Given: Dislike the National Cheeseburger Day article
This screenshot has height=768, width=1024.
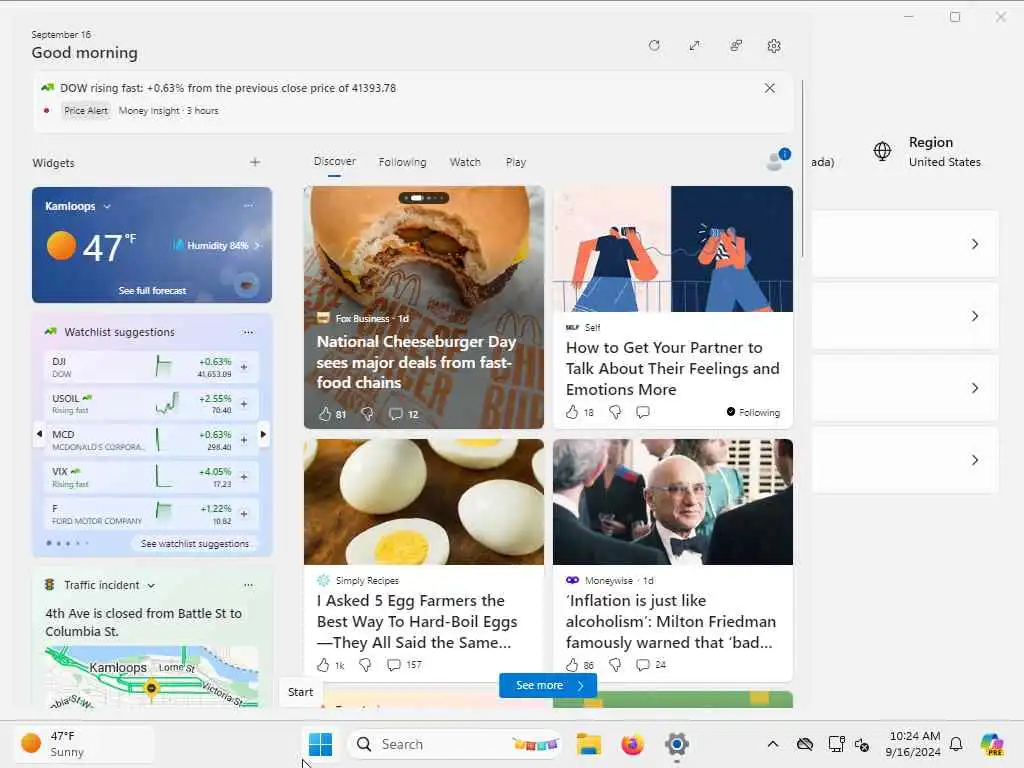Looking at the screenshot, I should pyautogui.click(x=368, y=413).
